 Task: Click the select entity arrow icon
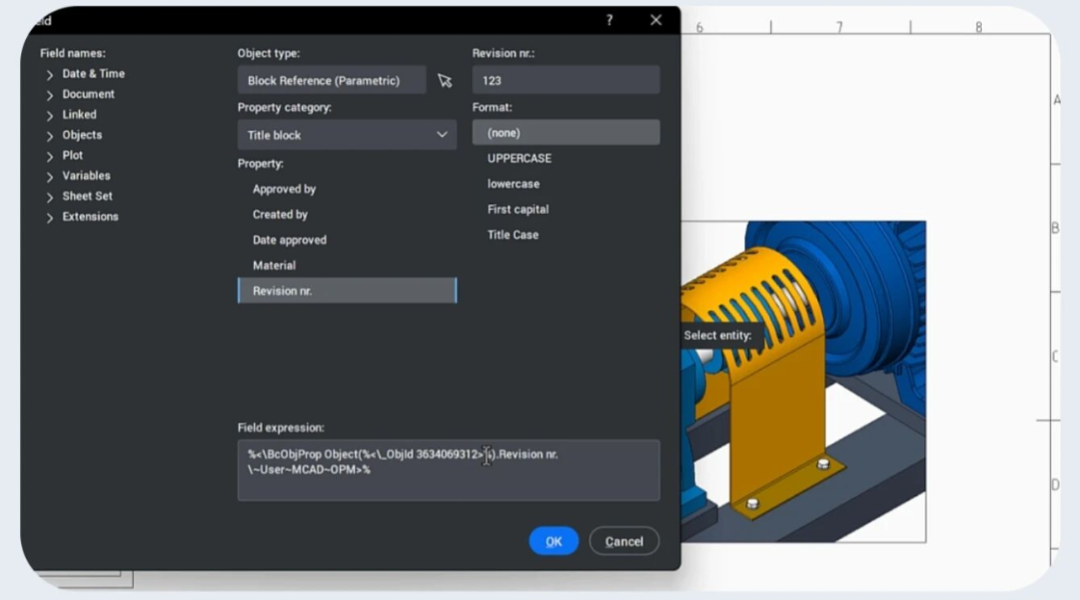(445, 81)
